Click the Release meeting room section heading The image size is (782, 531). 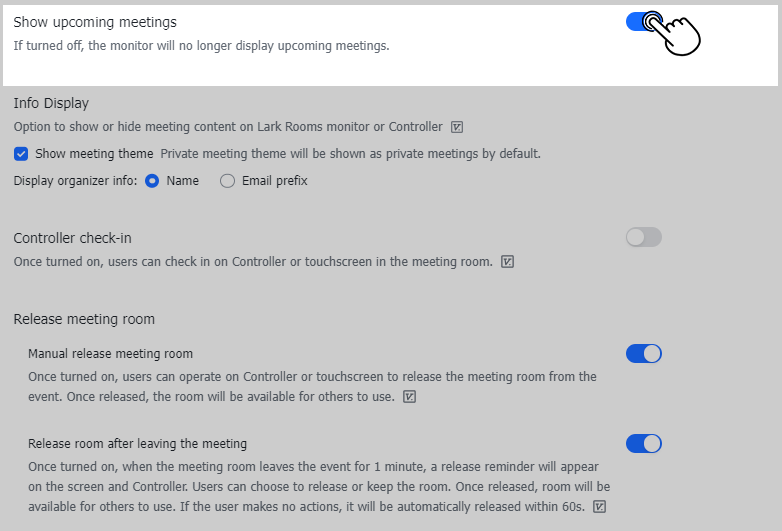coord(84,320)
